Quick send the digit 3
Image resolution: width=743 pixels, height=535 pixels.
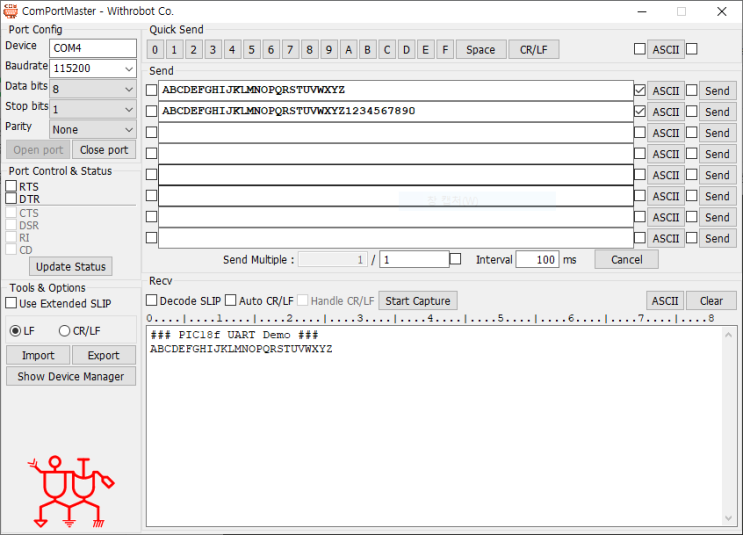[213, 49]
